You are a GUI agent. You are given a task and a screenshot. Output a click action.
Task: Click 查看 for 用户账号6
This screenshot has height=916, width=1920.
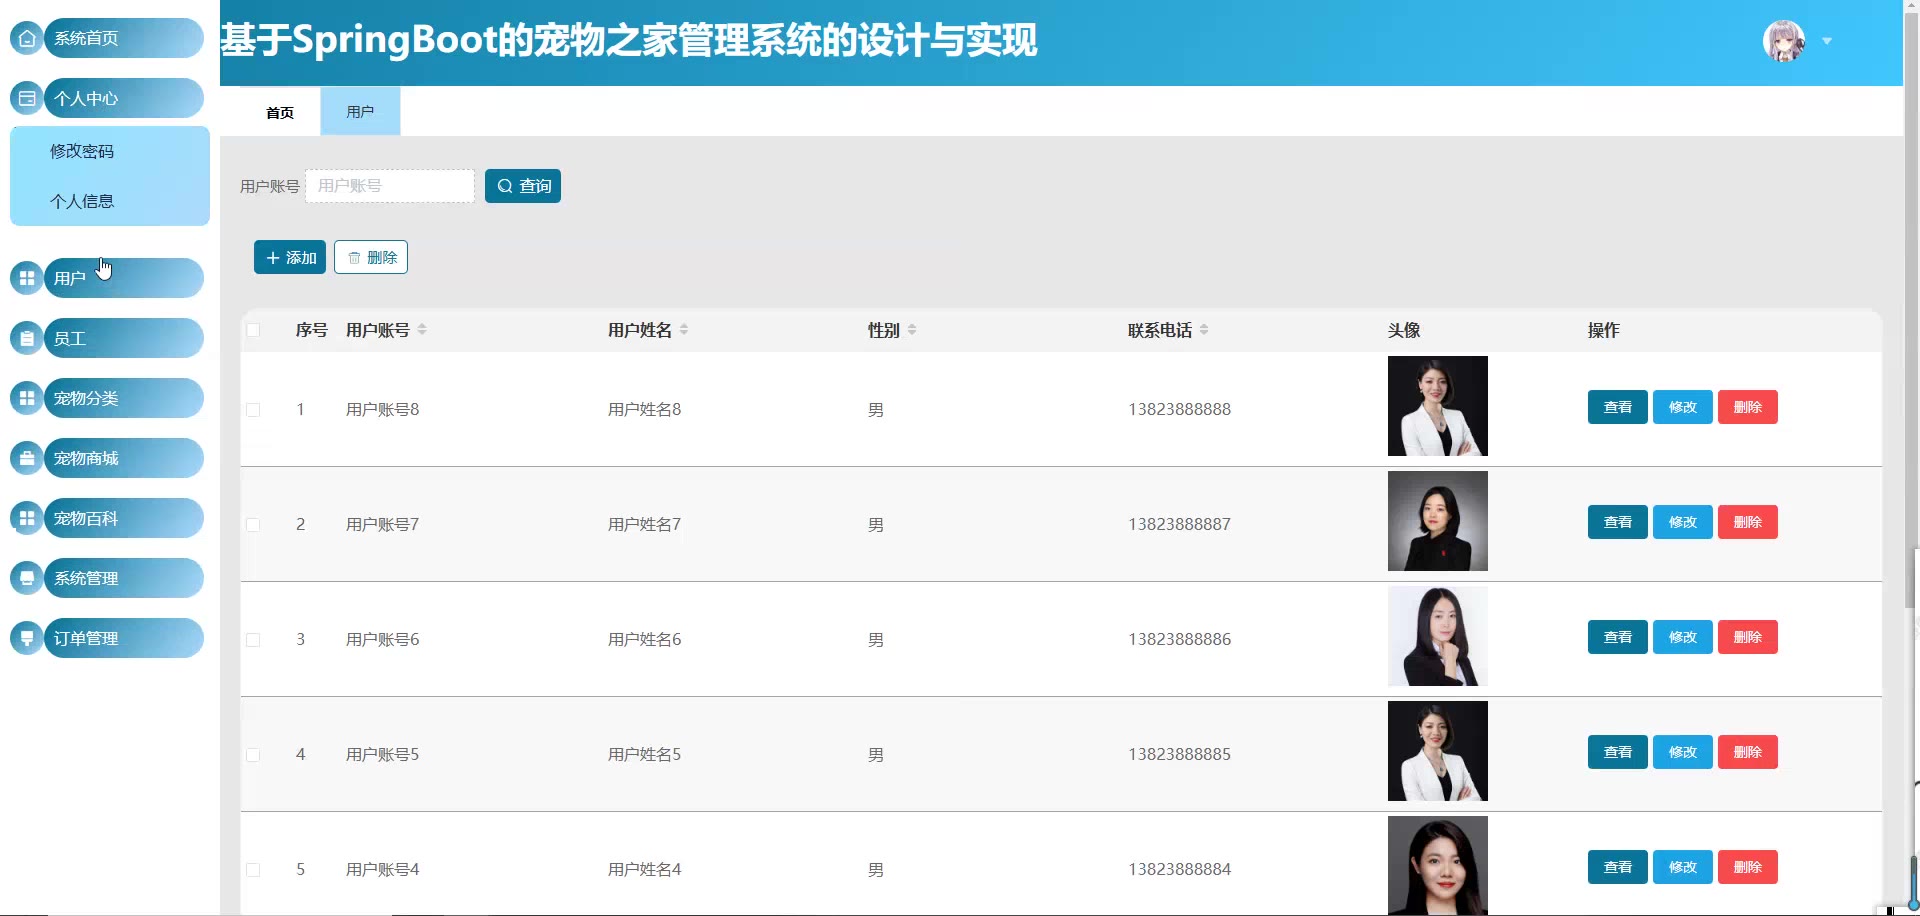click(1618, 637)
